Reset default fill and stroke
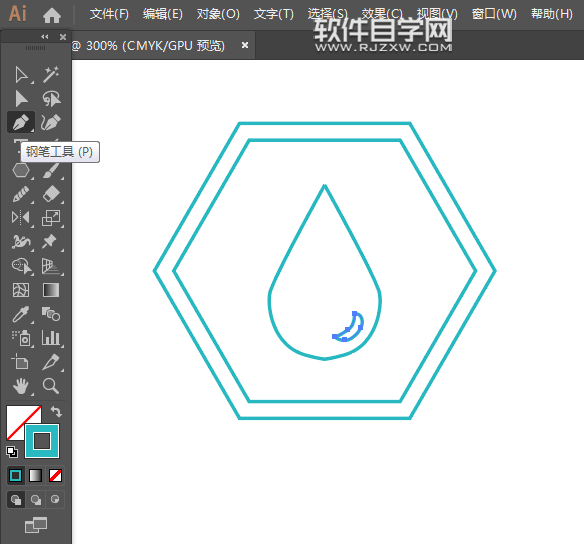Image resolution: width=584 pixels, height=544 pixels. coord(12,452)
